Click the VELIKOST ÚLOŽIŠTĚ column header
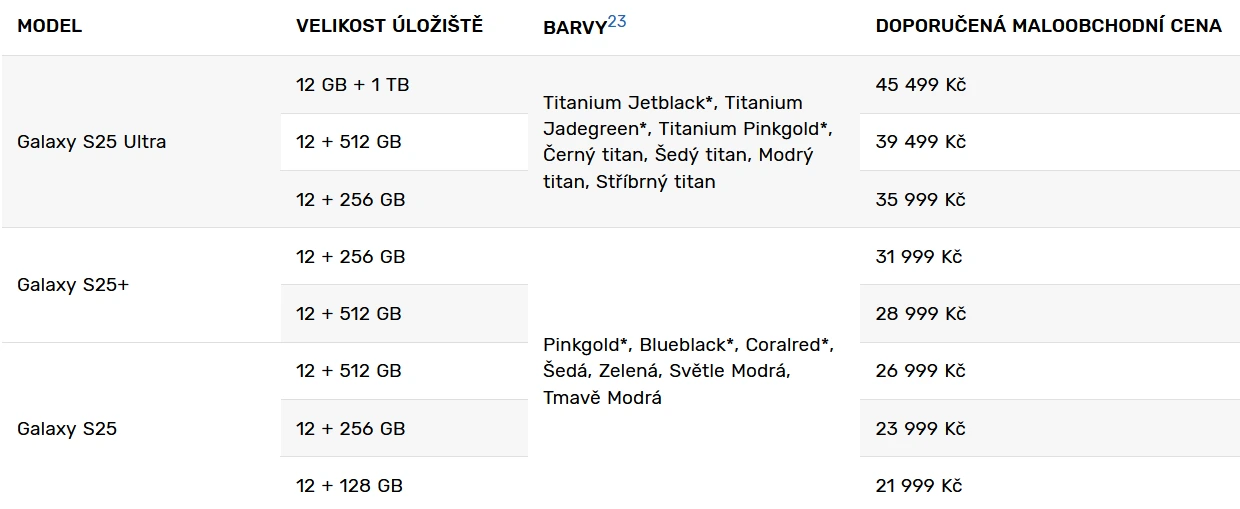The image size is (1240, 509). coord(389,27)
